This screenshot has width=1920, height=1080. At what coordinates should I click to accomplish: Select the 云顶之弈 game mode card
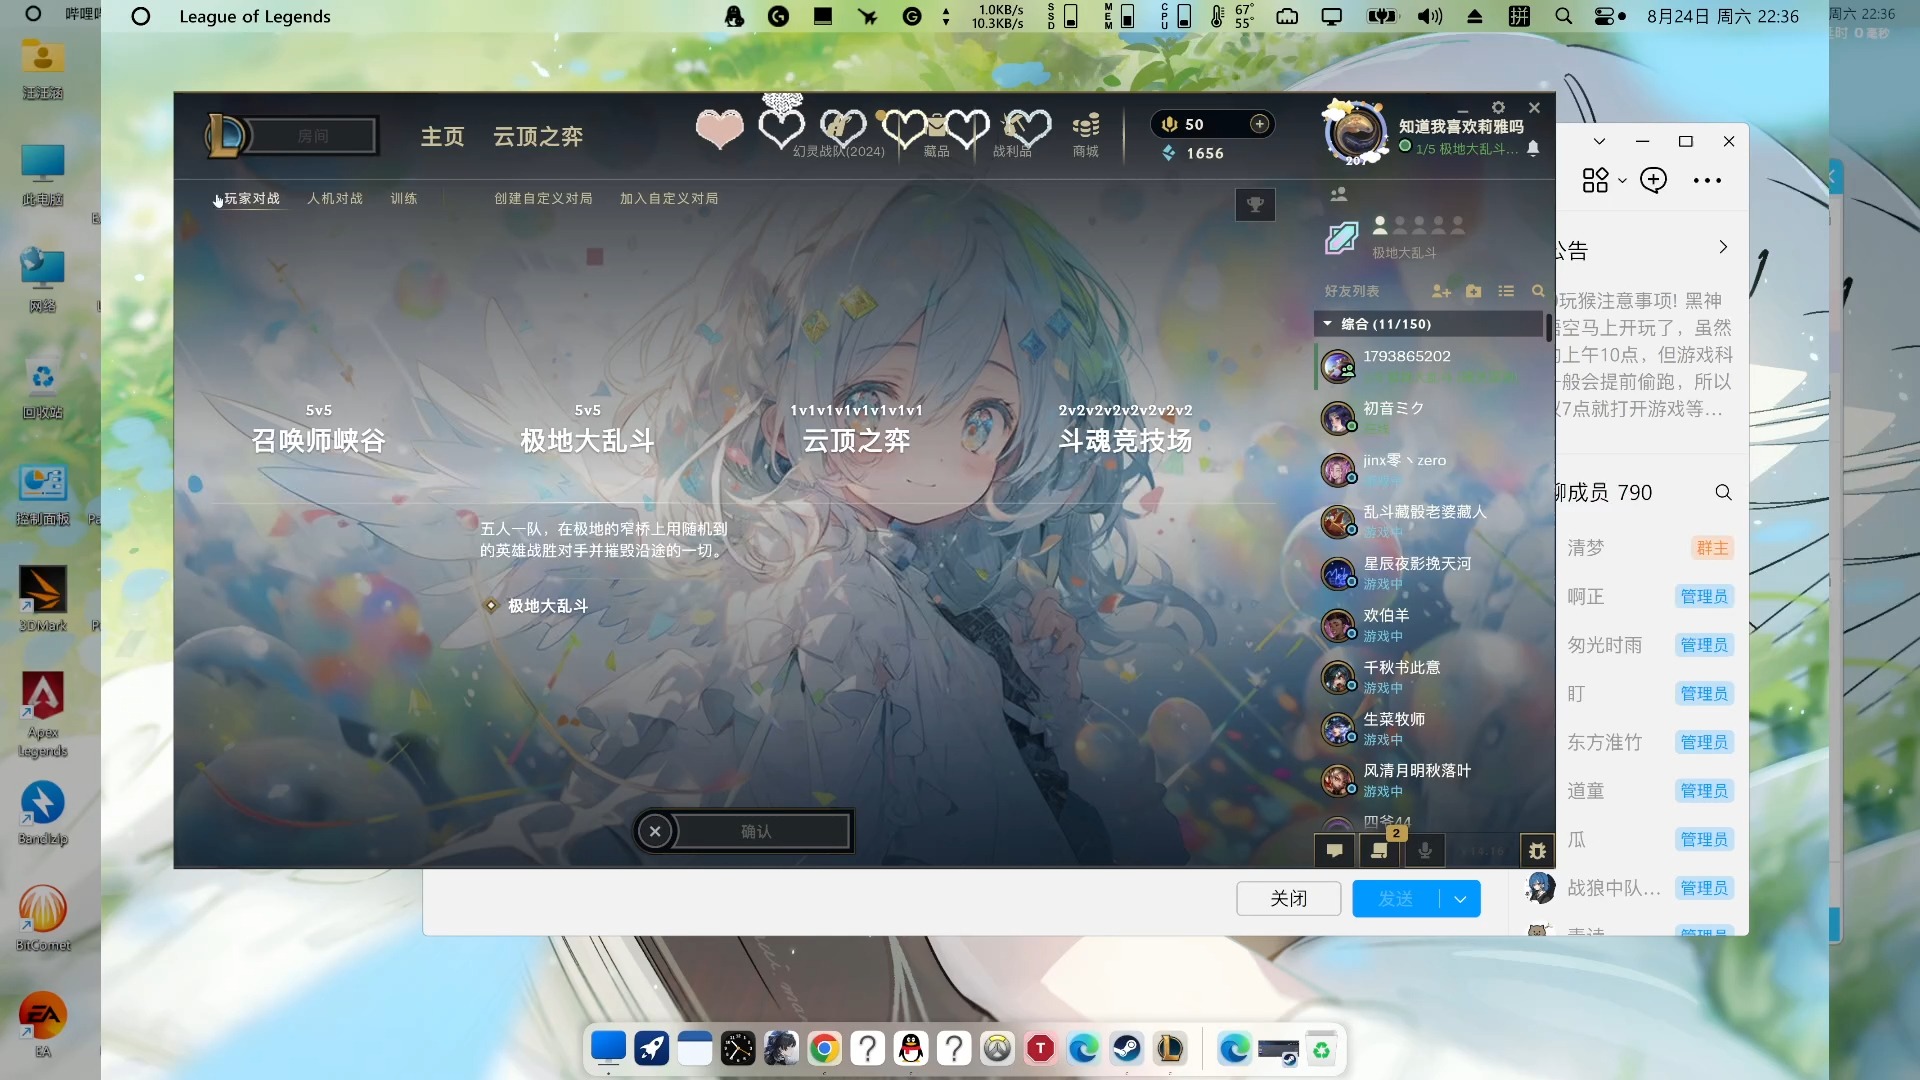(x=856, y=430)
